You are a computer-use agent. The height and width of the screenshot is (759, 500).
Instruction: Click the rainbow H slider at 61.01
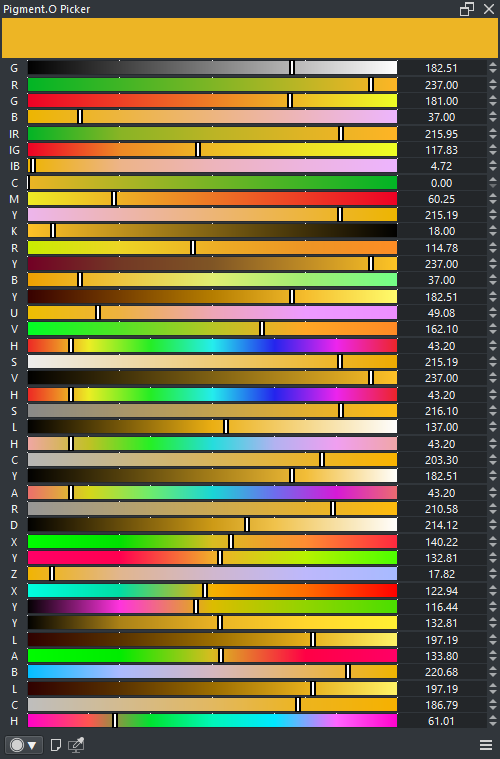(x=212, y=721)
